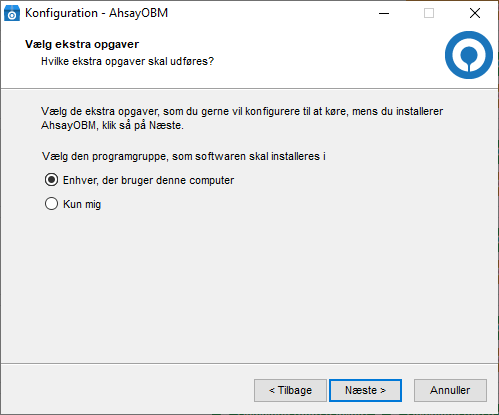Continue with the 'Næste >' button
This screenshot has width=499, height=415.
point(365,390)
